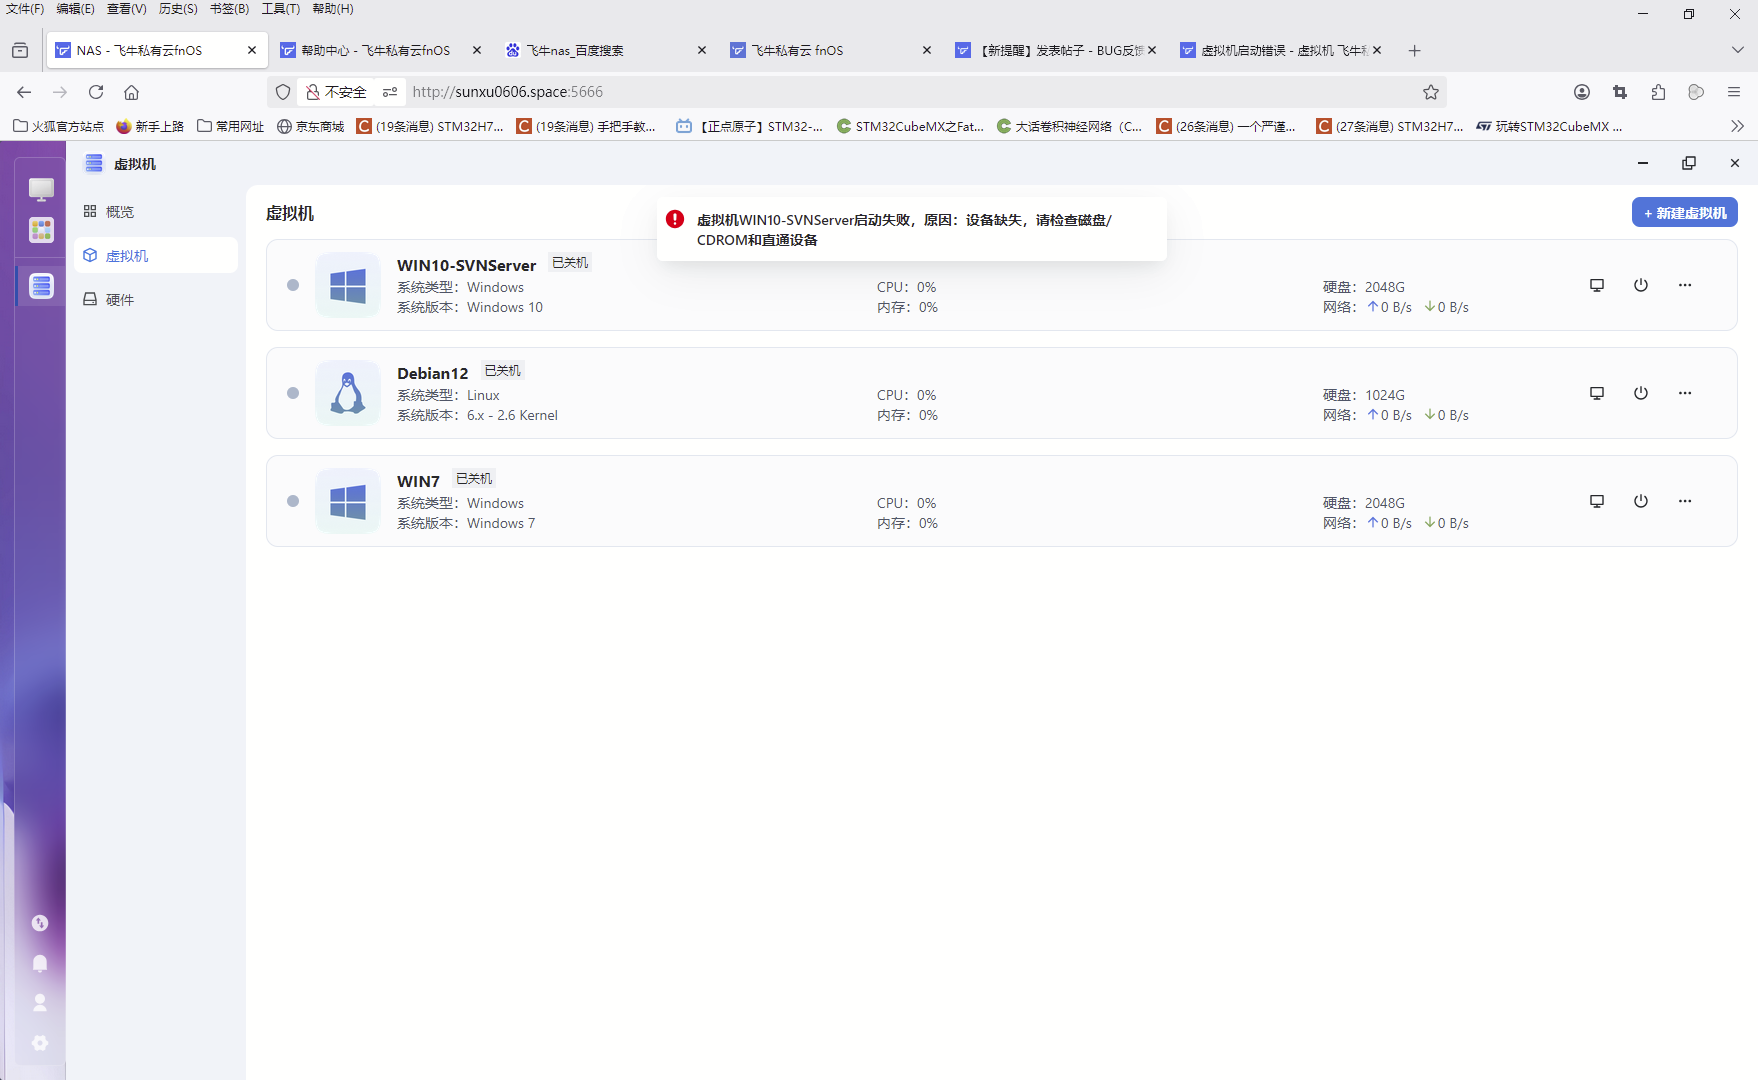
Task: Click the desktop icon in left dock
Action: pos(41,189)
